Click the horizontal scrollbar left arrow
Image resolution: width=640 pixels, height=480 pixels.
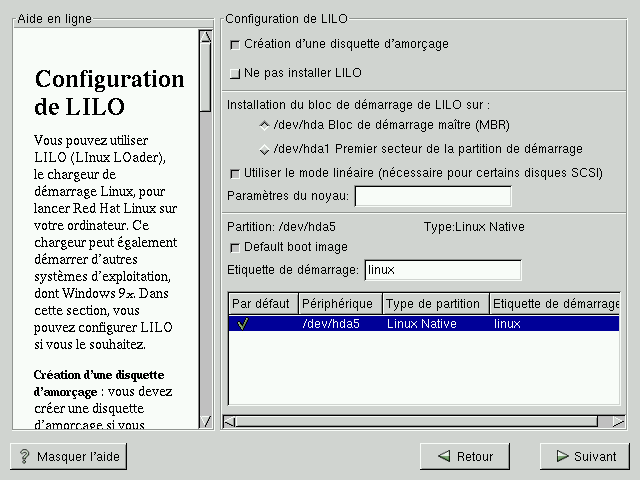[x=229, y=422]
